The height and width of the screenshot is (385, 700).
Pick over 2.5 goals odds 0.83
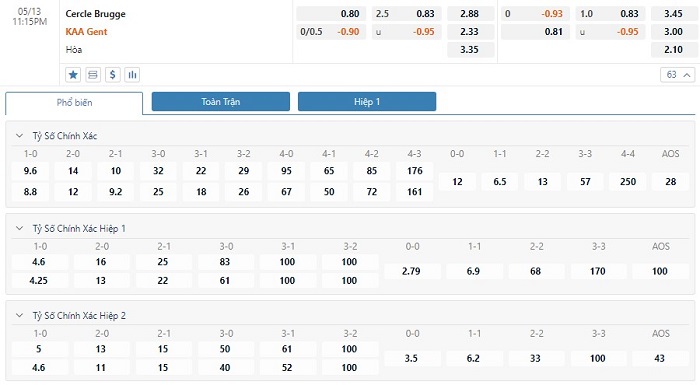406,14
